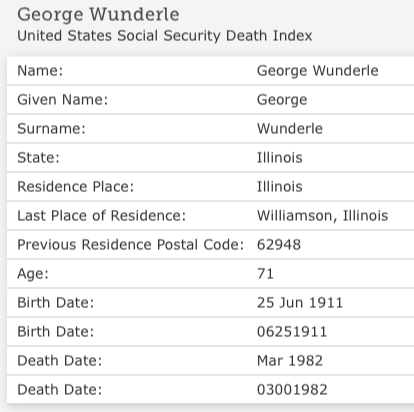Click the Previous Residence Postal Code label

130,245
